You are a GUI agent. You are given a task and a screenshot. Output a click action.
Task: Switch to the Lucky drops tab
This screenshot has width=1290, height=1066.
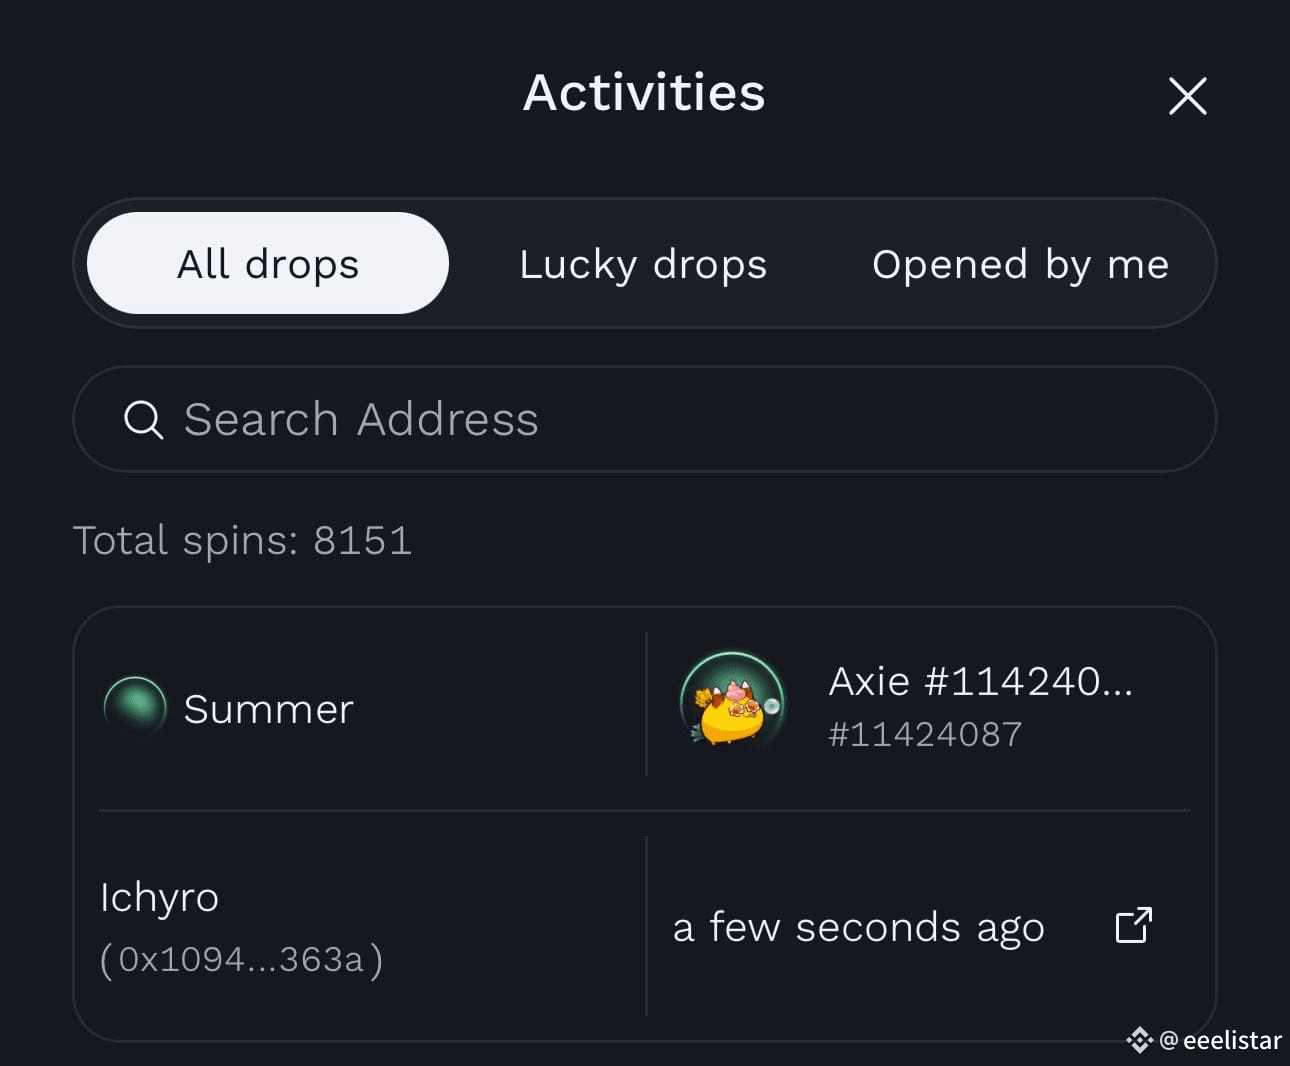[x=643, y=264]
